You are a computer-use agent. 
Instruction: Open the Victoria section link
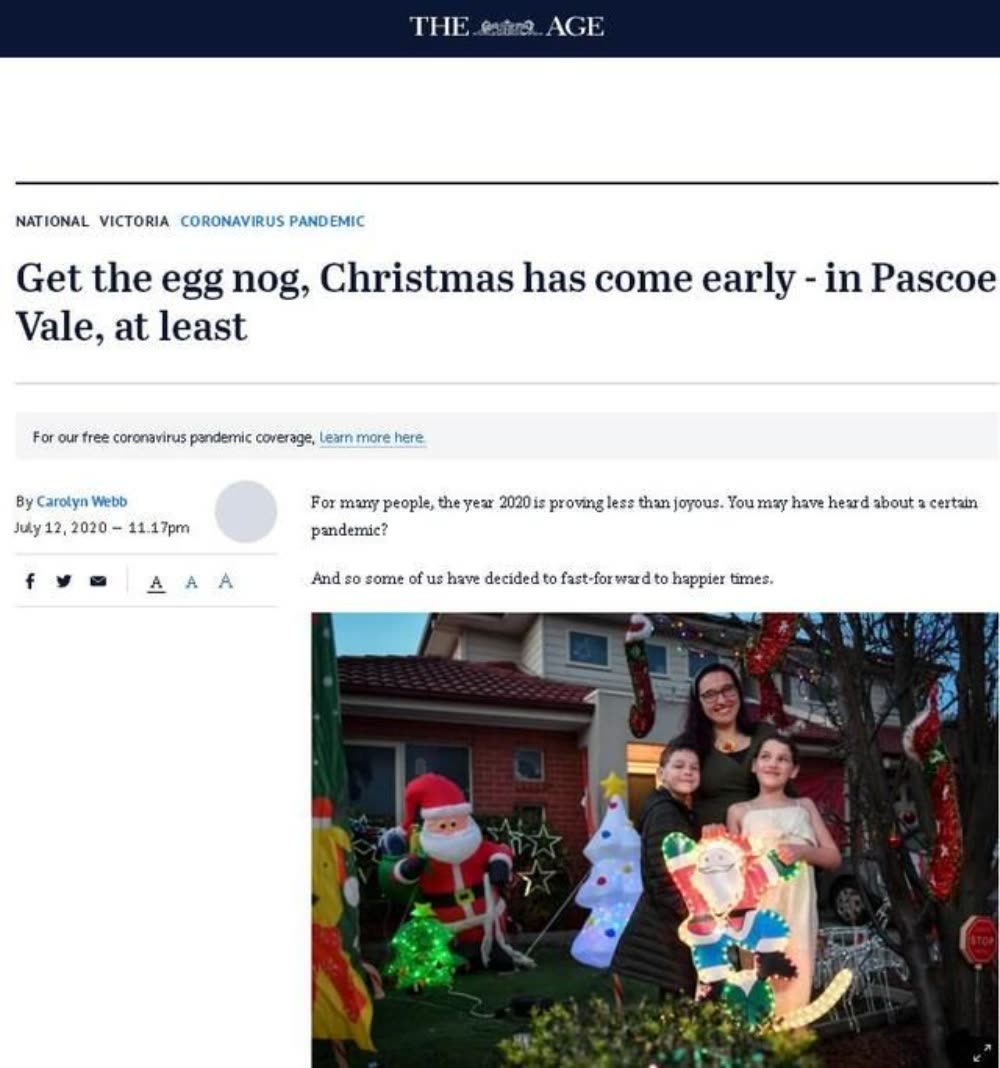coord(134,221)
